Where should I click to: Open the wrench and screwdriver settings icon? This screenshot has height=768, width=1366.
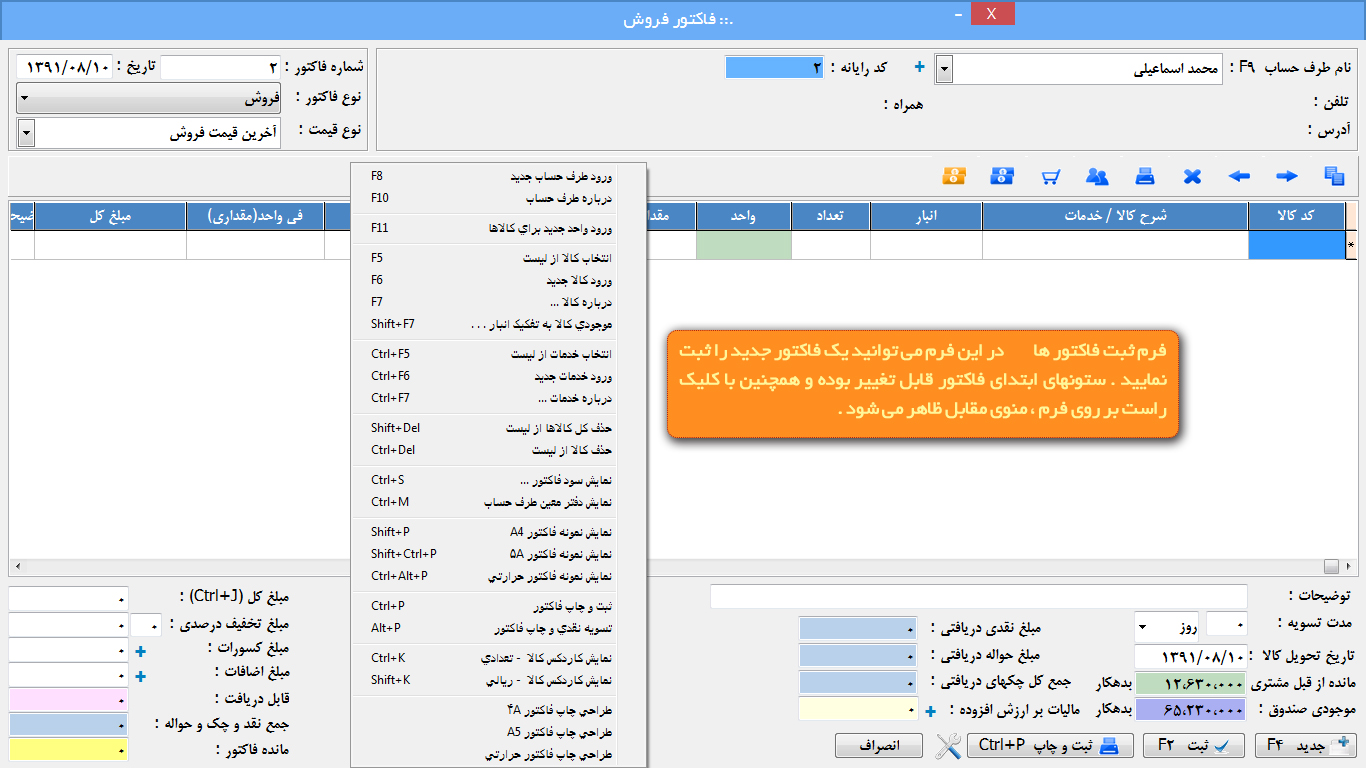pyautogui.click(x=948, y=746)
